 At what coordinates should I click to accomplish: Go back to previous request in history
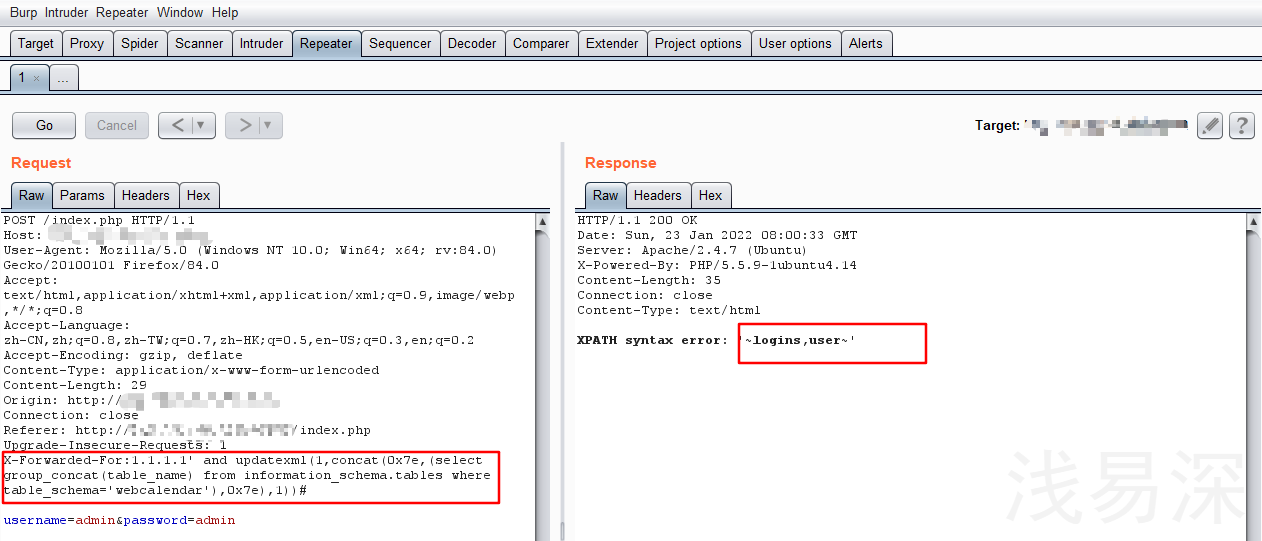(x=178, y=125)
